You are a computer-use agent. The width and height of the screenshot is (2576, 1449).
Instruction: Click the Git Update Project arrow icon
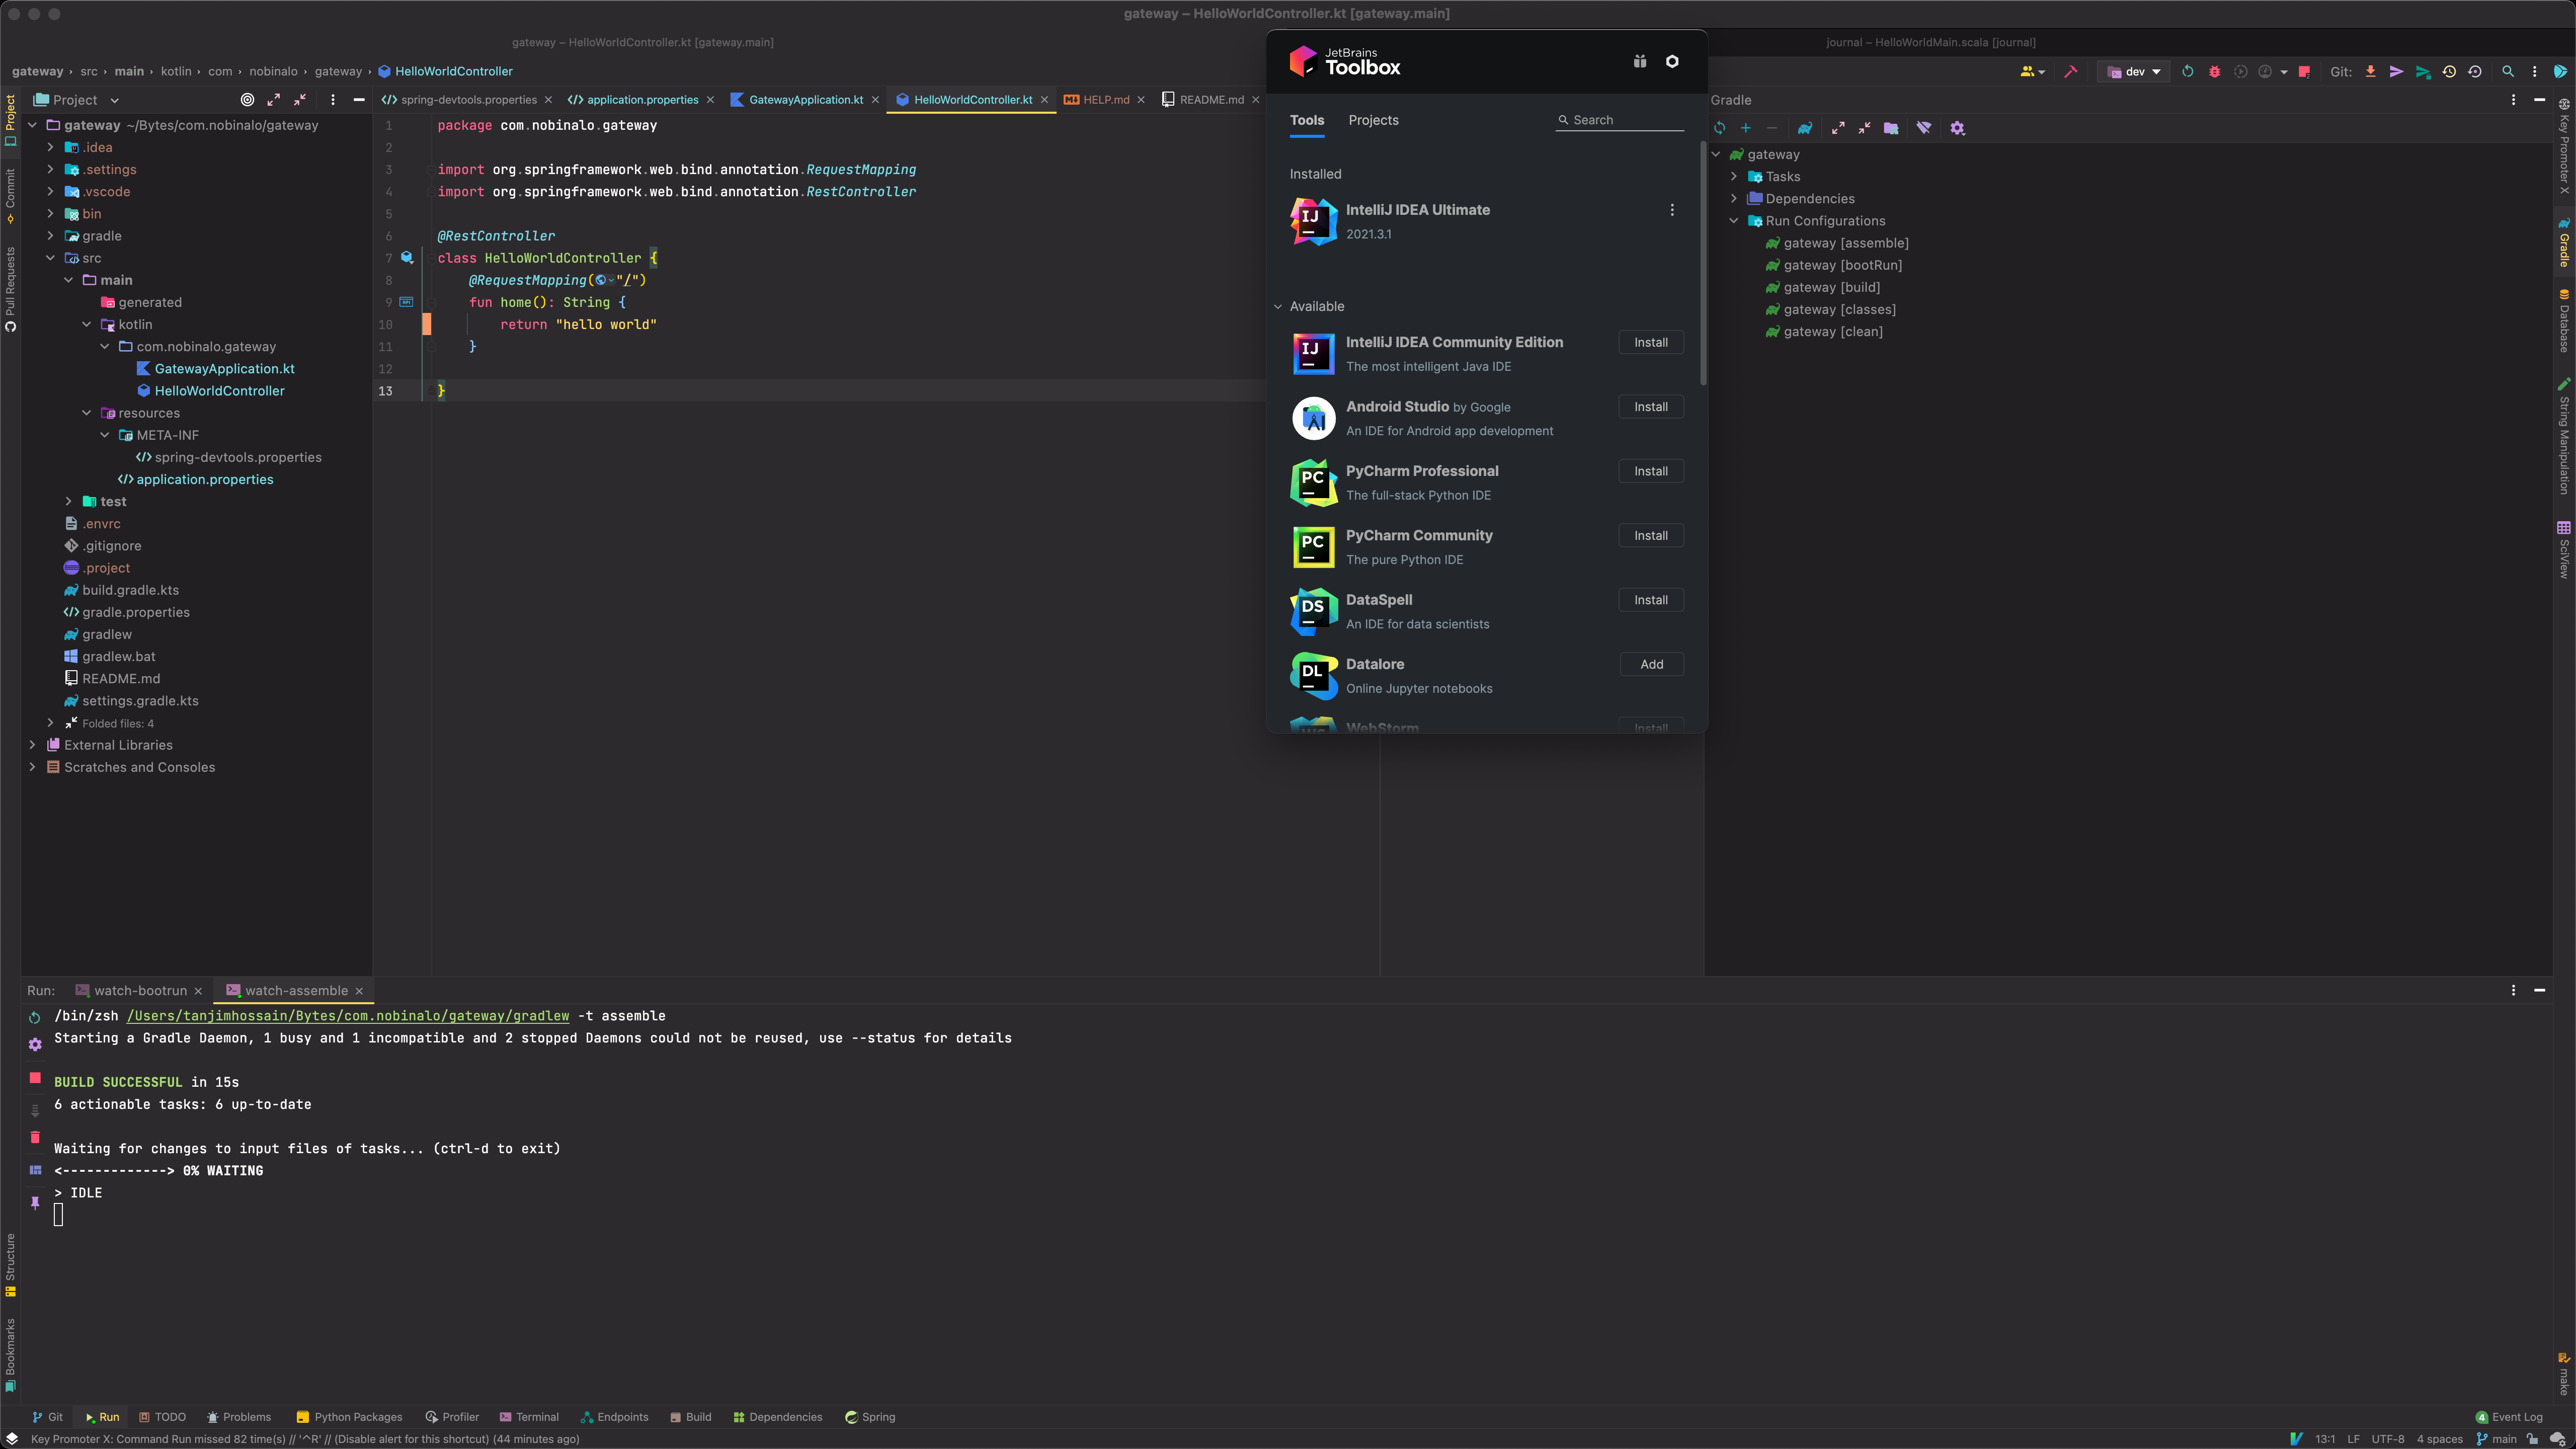tap(2370, 72)
